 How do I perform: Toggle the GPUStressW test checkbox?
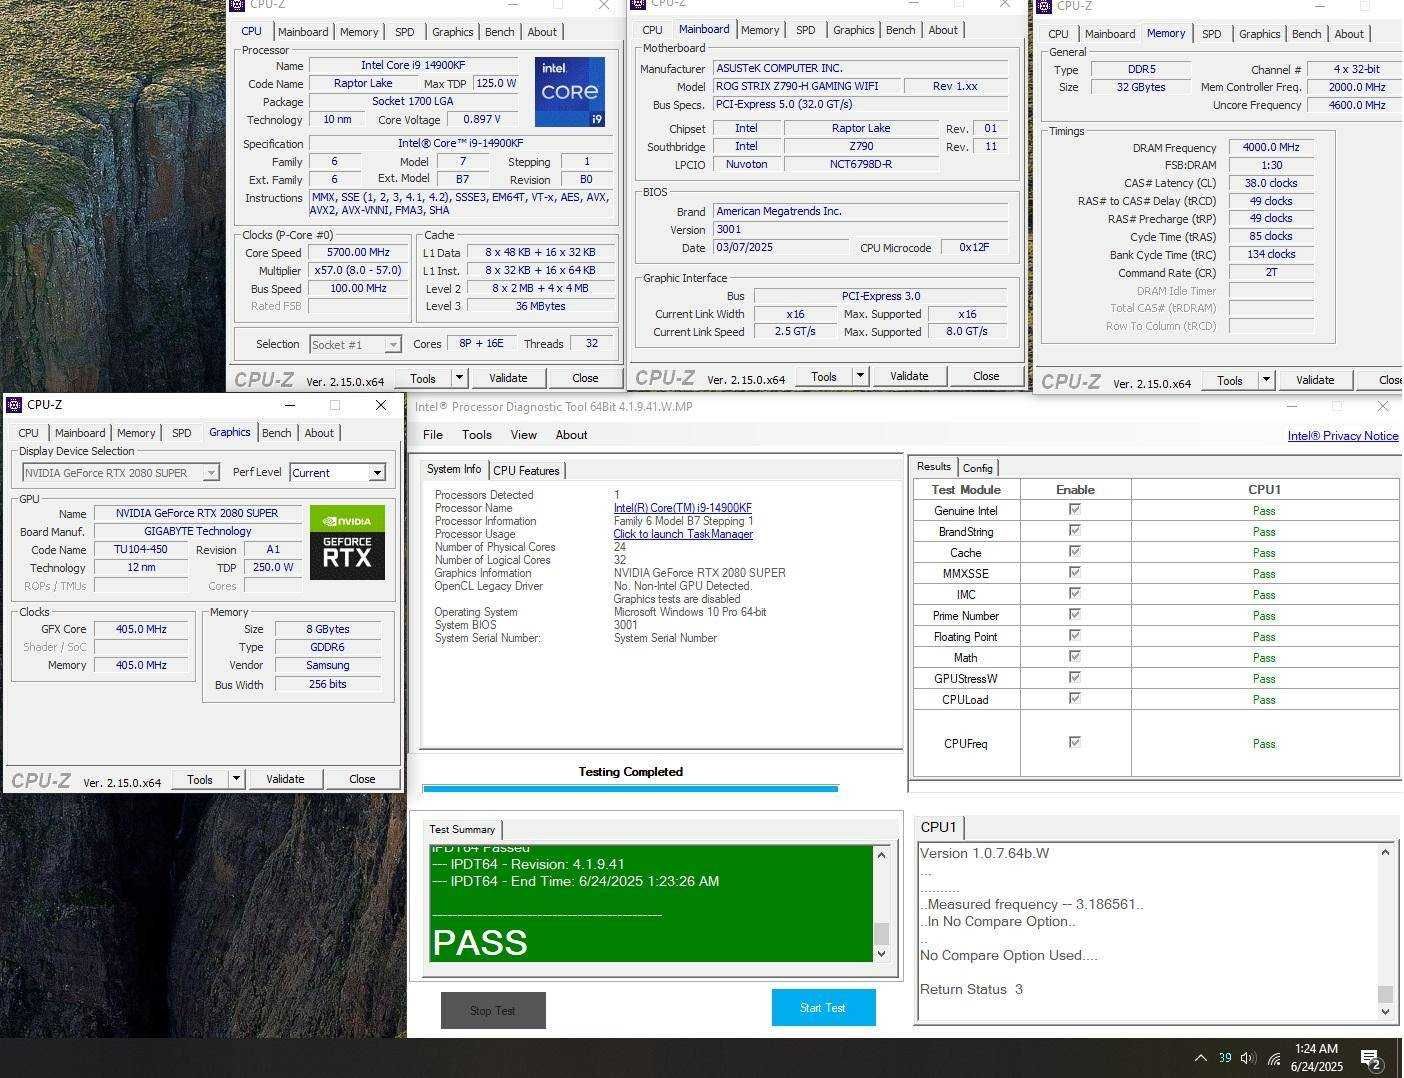(x=1075, y=678)
